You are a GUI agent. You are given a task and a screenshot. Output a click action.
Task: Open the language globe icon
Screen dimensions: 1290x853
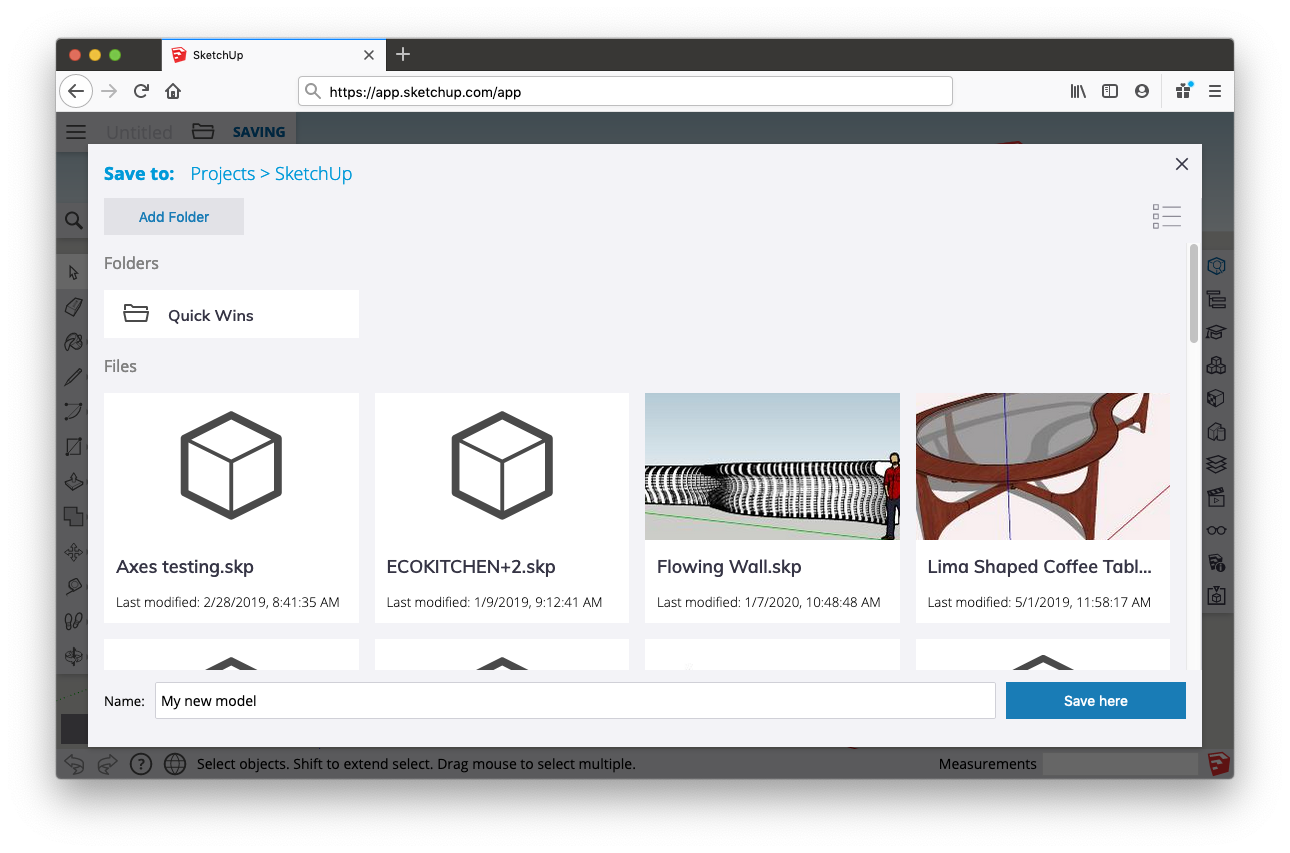[x=175, y=764]
